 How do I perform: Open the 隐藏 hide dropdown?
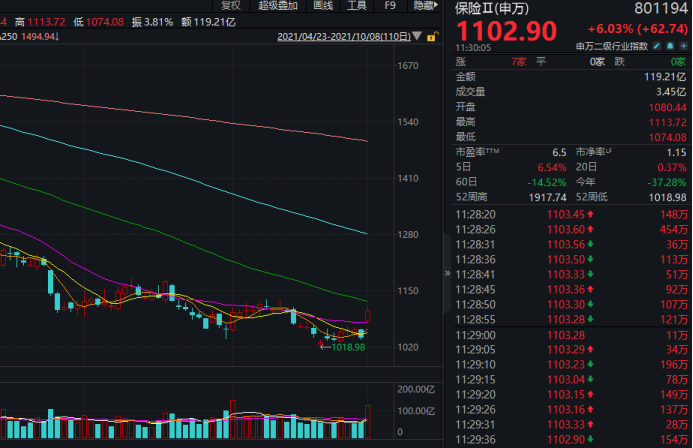423,6
